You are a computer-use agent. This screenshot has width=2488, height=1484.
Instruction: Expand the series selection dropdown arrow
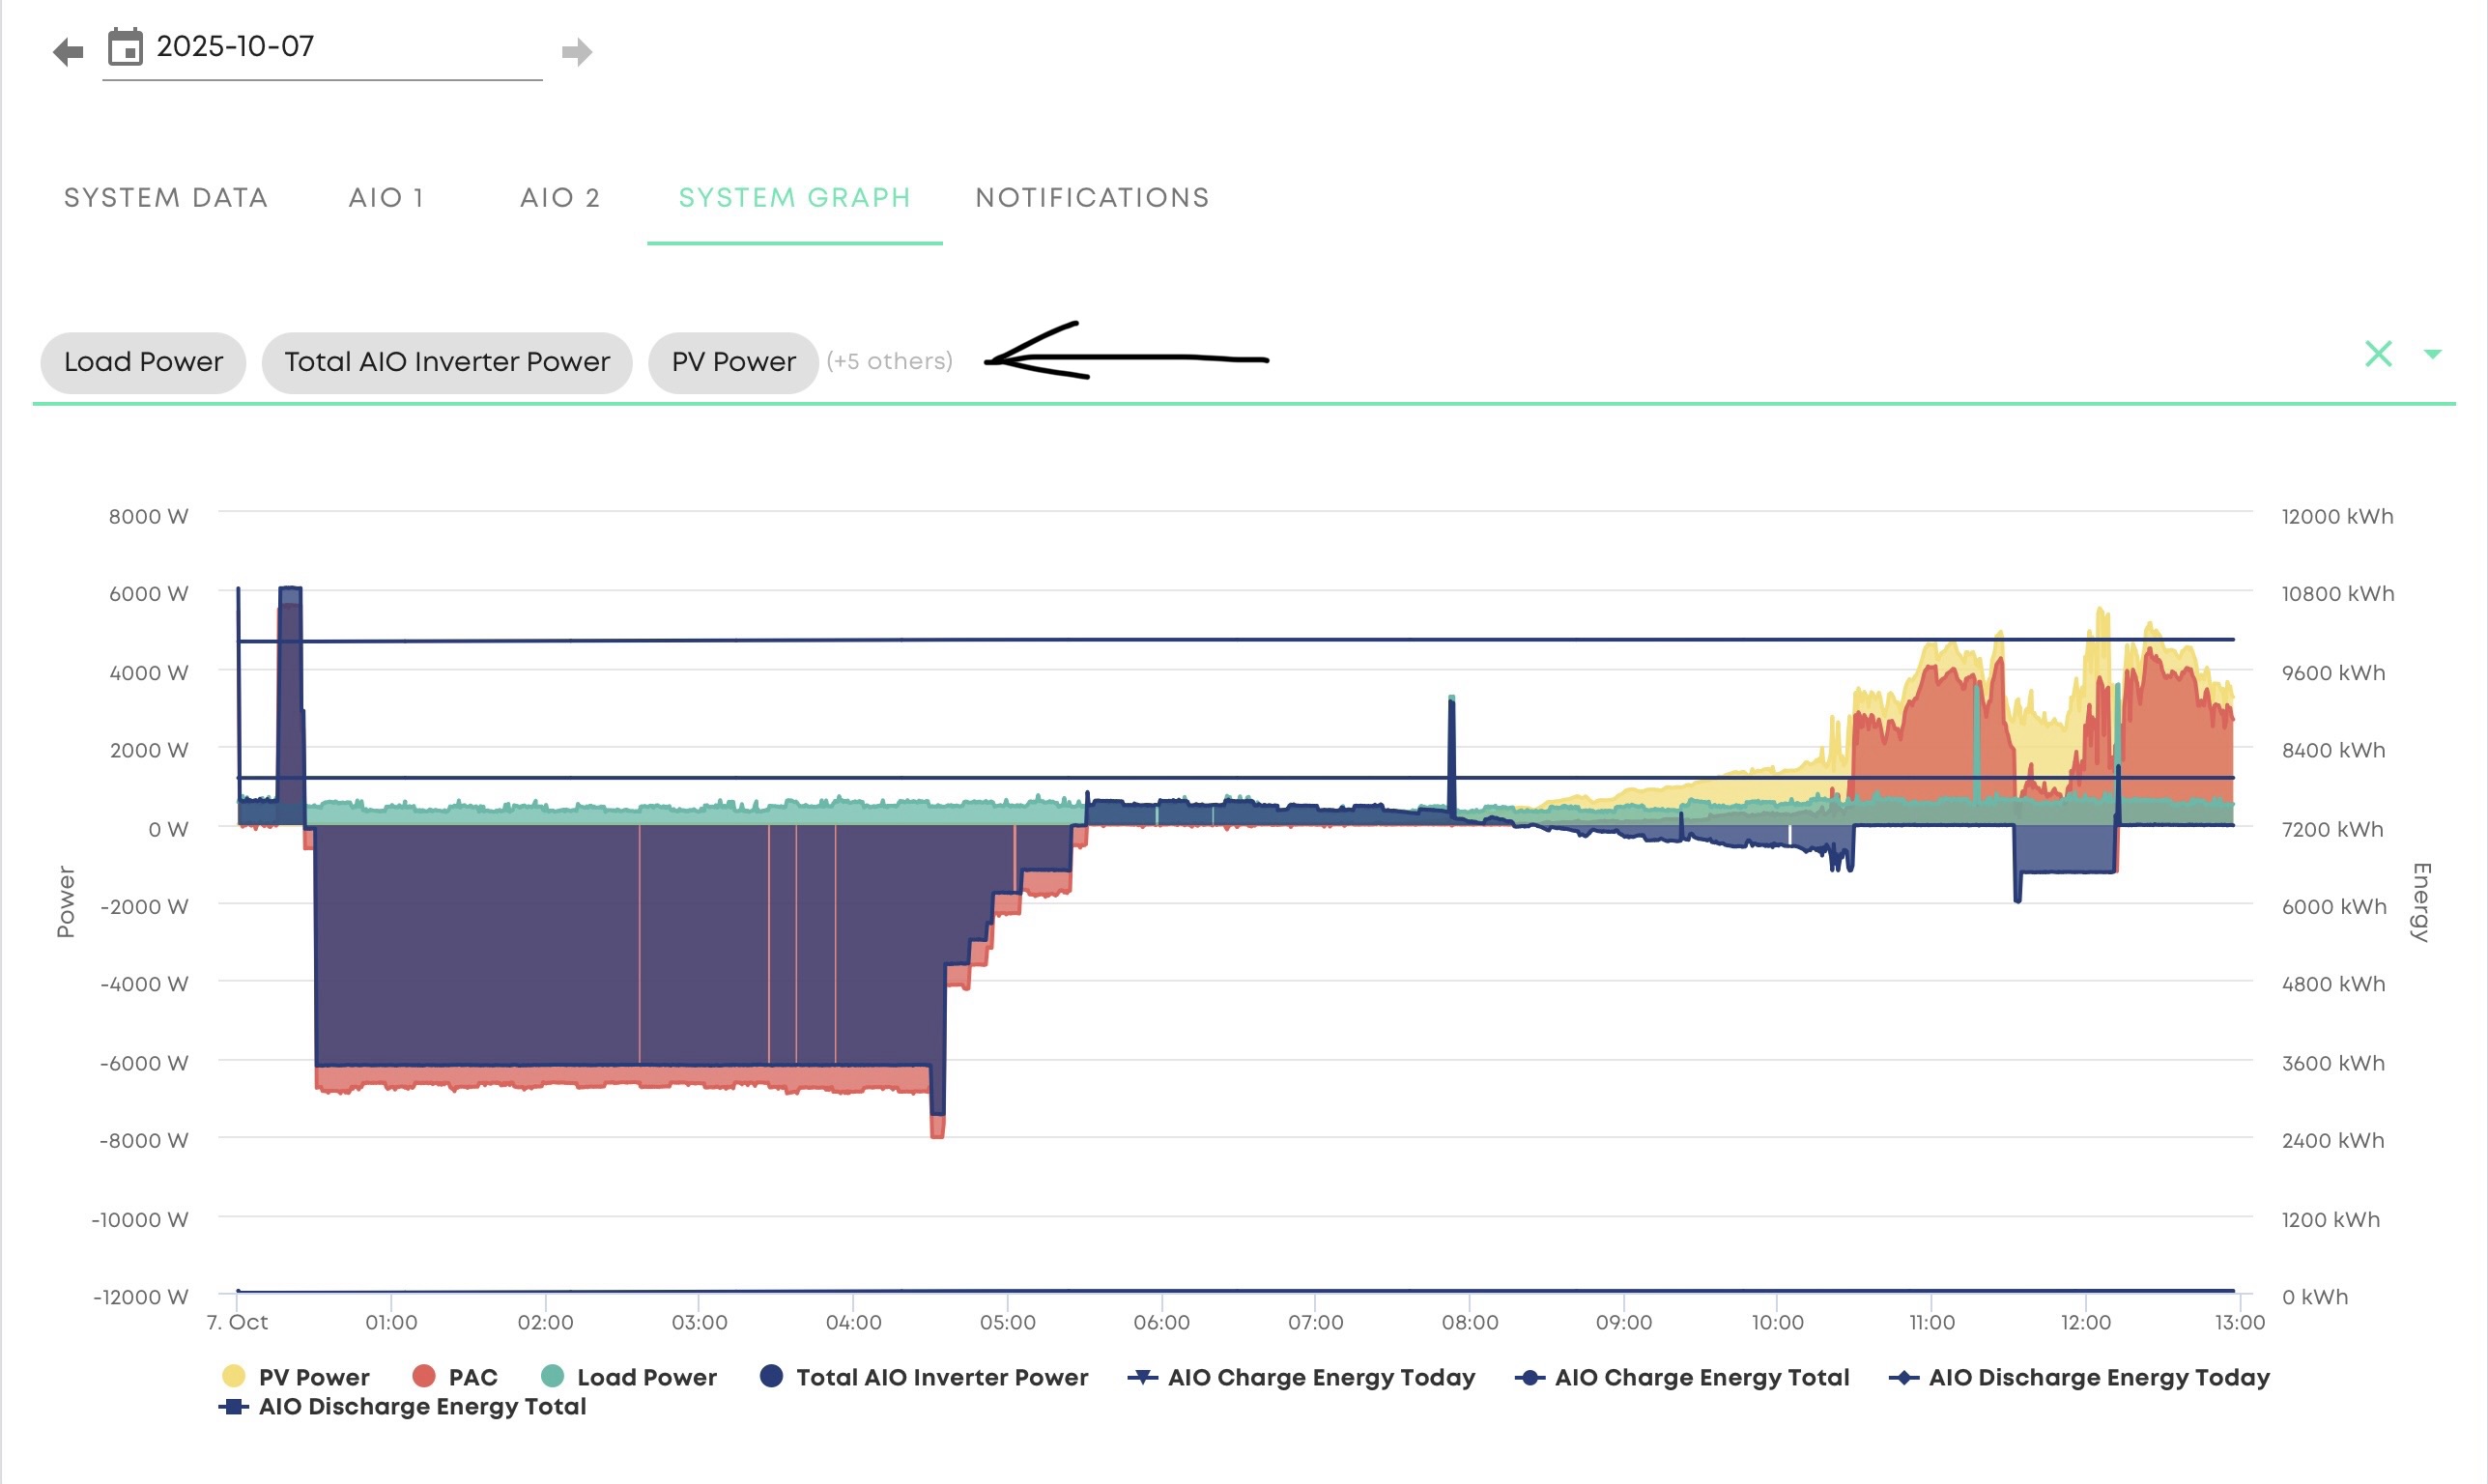[x=2432, y=354]
